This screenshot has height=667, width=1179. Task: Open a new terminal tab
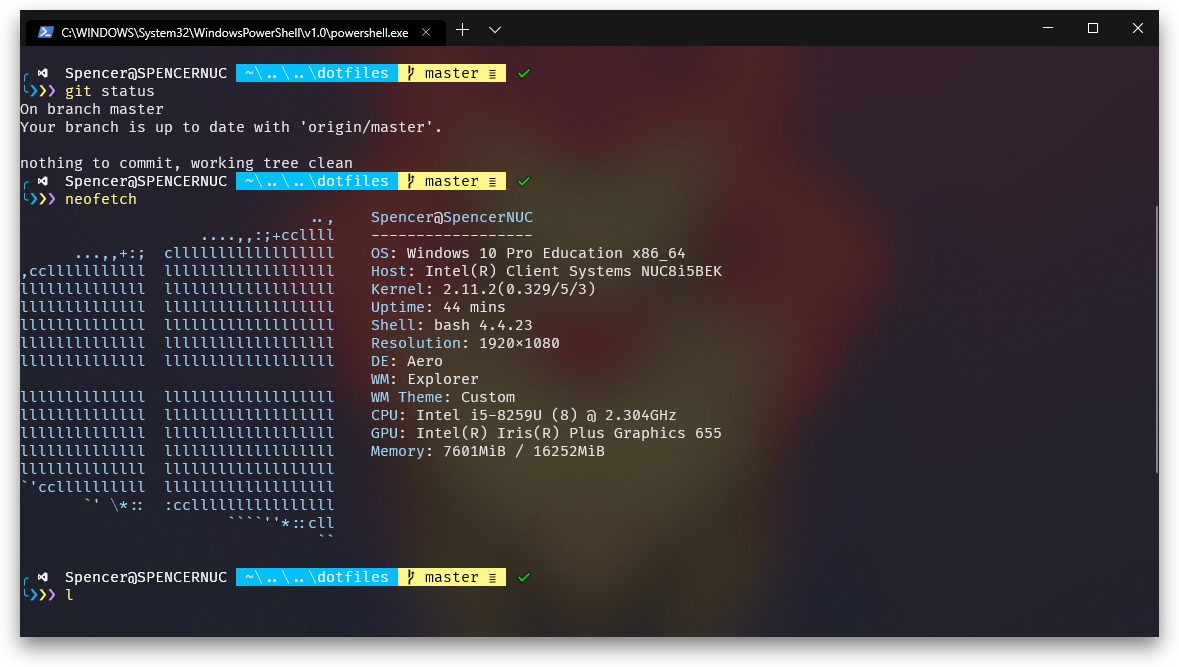[x=462, y=30]
